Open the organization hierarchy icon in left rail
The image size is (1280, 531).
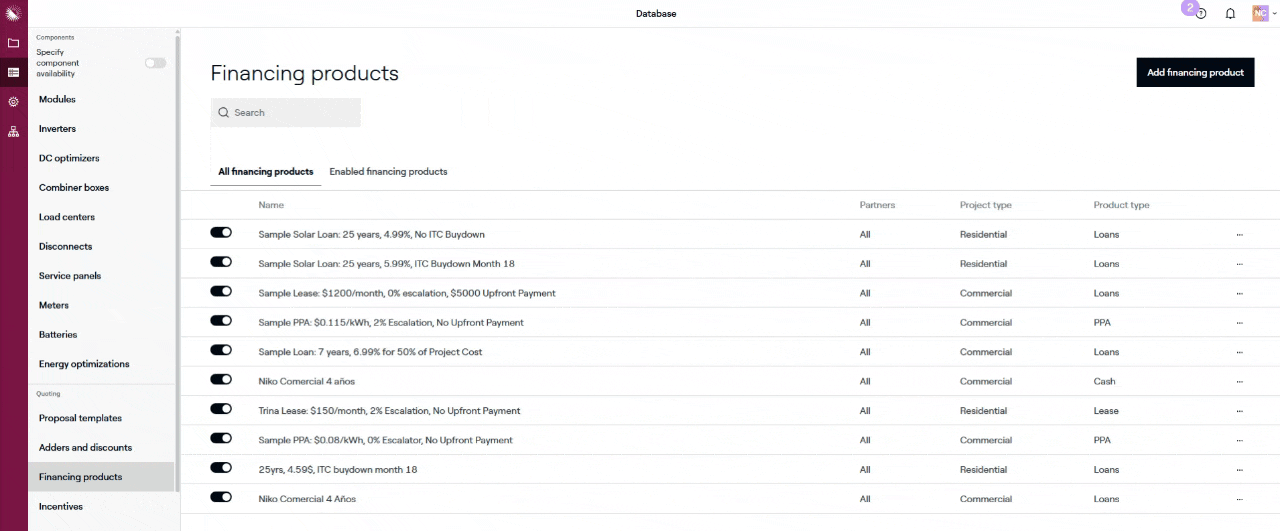click(x=13, y=131)
